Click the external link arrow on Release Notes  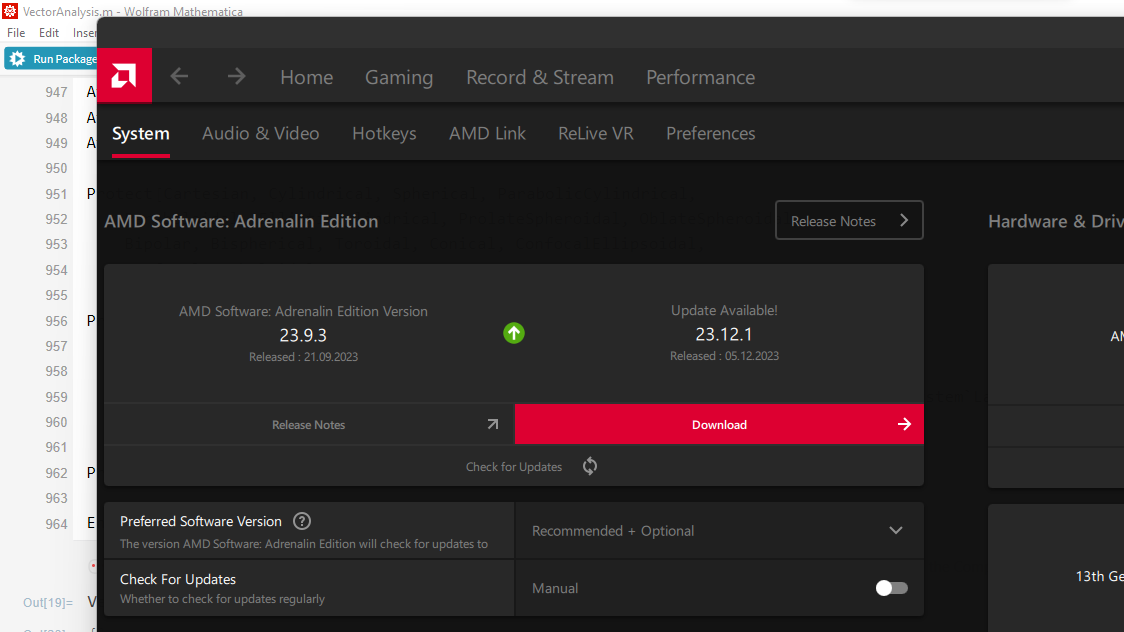492,424
